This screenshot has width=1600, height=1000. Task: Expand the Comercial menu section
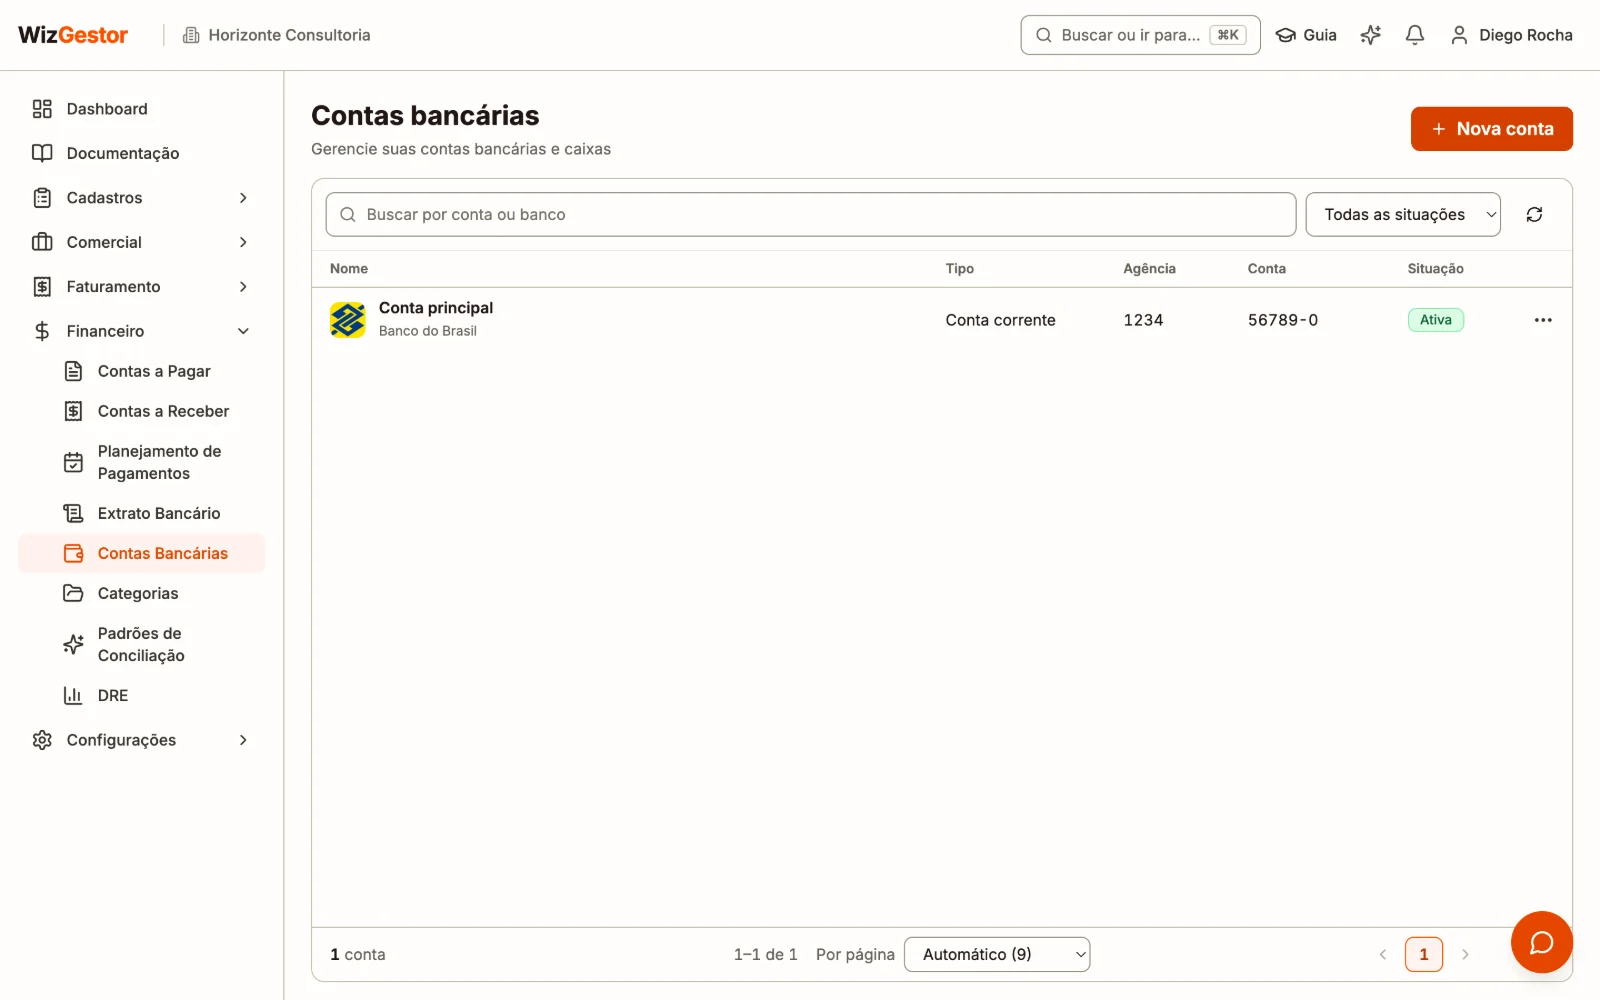(x=141, y=242)
